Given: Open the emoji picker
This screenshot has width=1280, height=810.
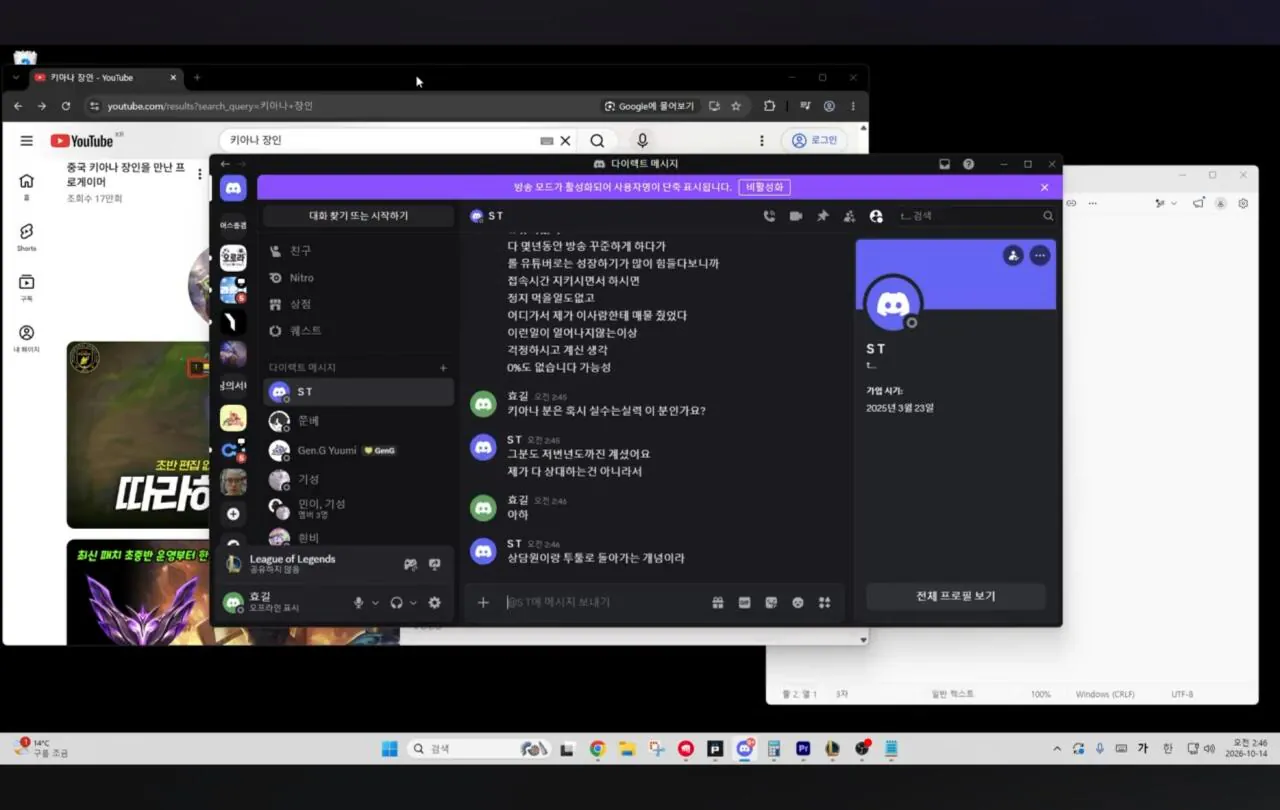Looking at the screenshot, I should click(798, 602).
